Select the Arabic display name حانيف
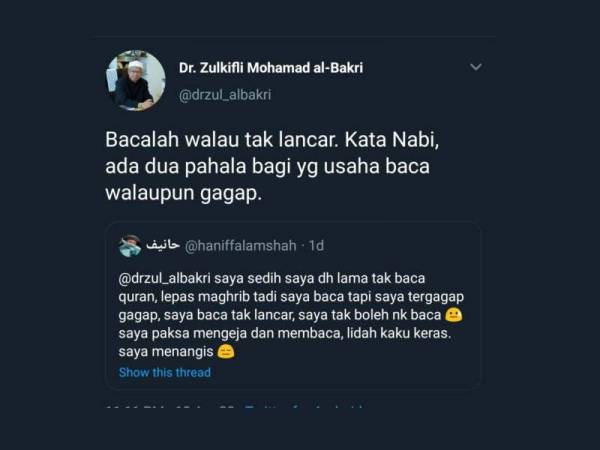 [163, 245]
